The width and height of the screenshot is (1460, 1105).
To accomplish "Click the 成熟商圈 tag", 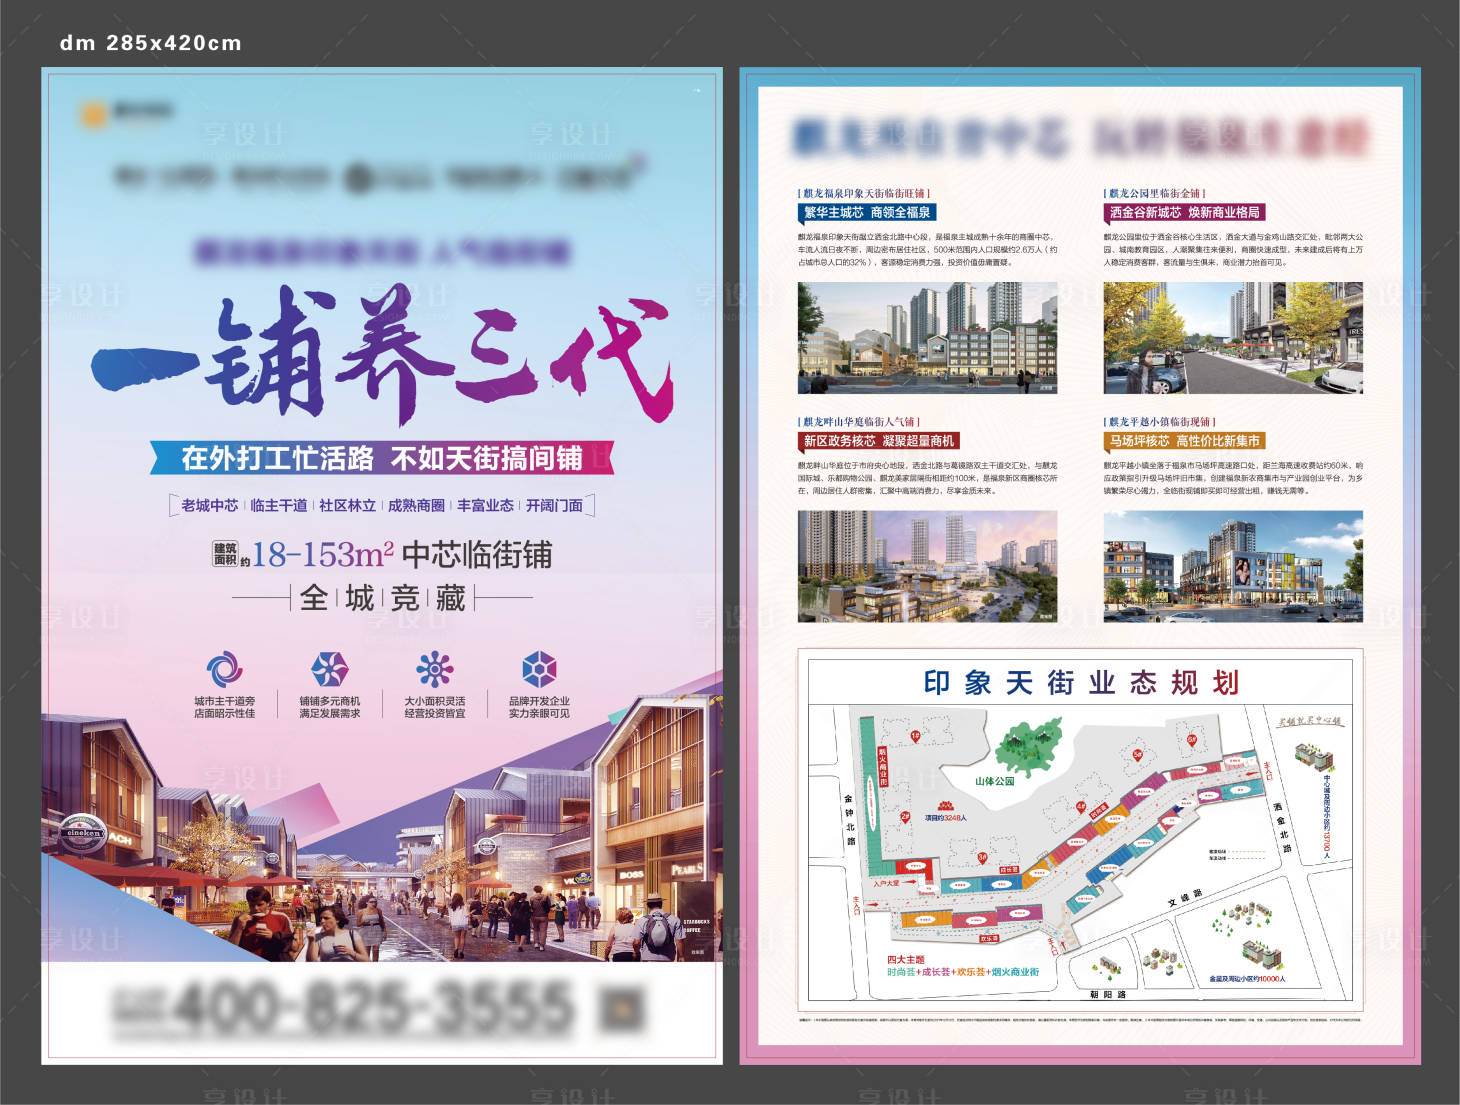I will click(416, 506).
